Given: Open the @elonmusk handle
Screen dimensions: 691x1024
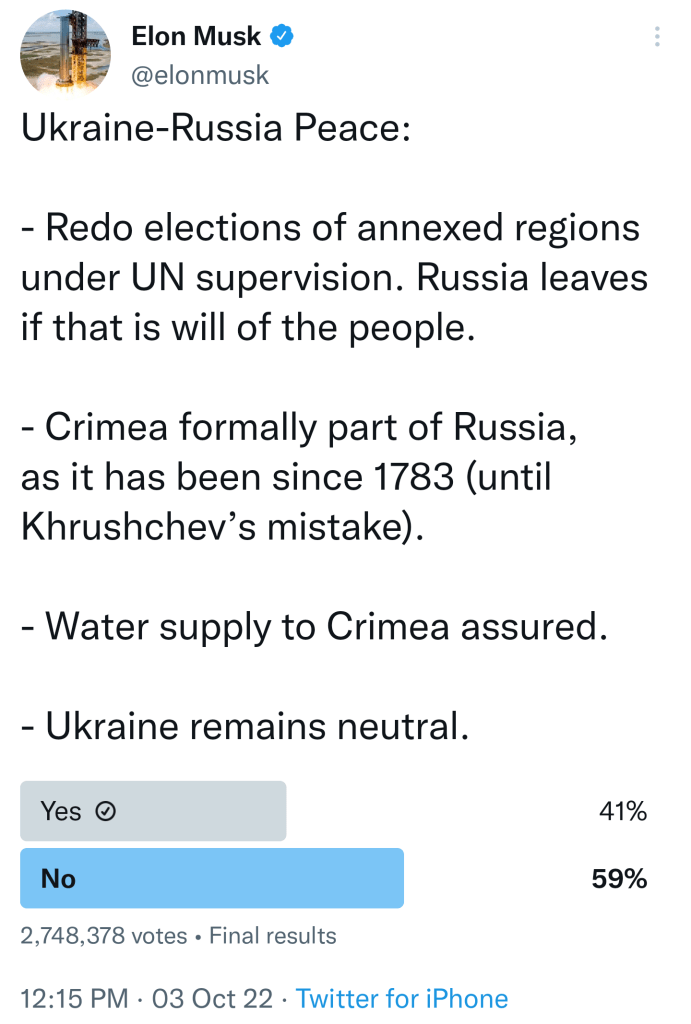Looking at the screenshot, I should 200,75.
